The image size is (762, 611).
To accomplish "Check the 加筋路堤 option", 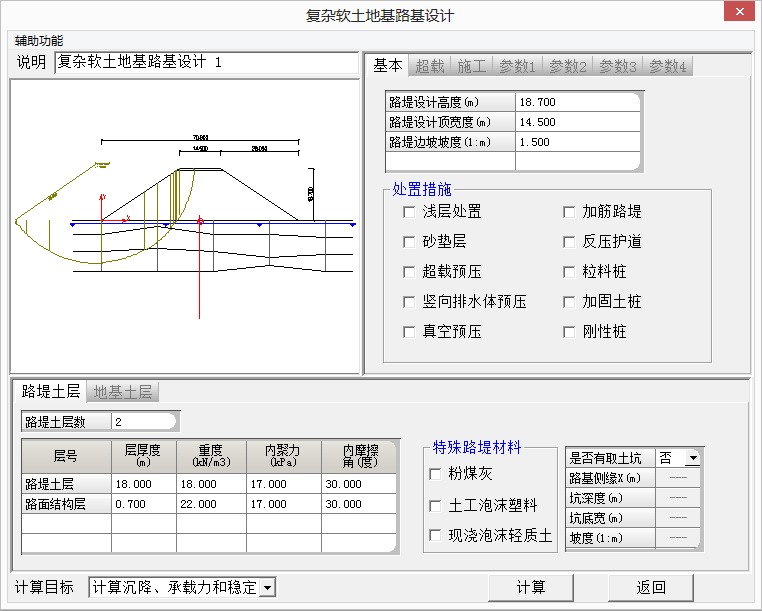I will [568, 212].
